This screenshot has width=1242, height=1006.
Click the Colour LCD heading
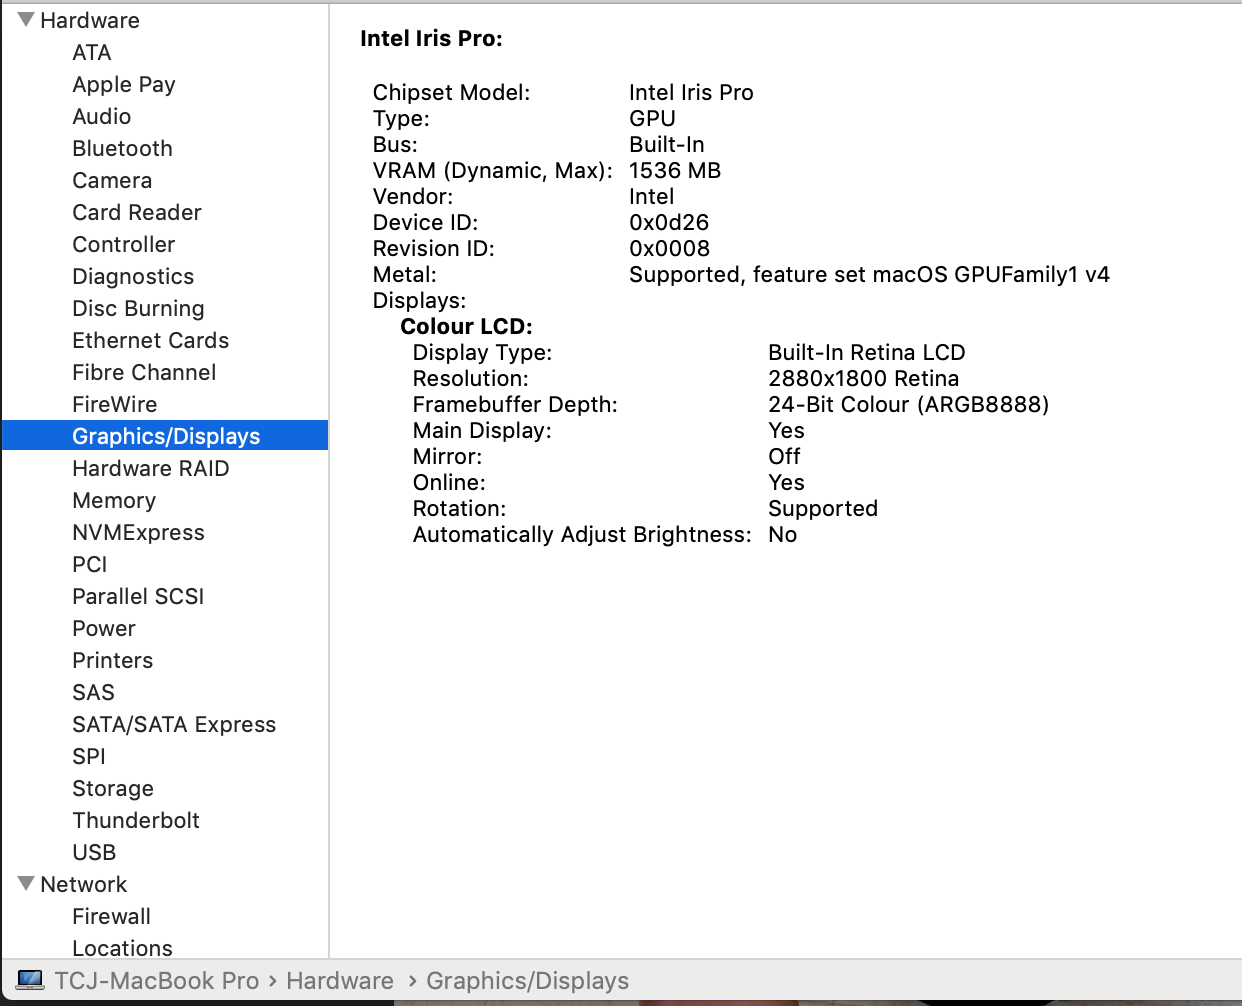466,326
